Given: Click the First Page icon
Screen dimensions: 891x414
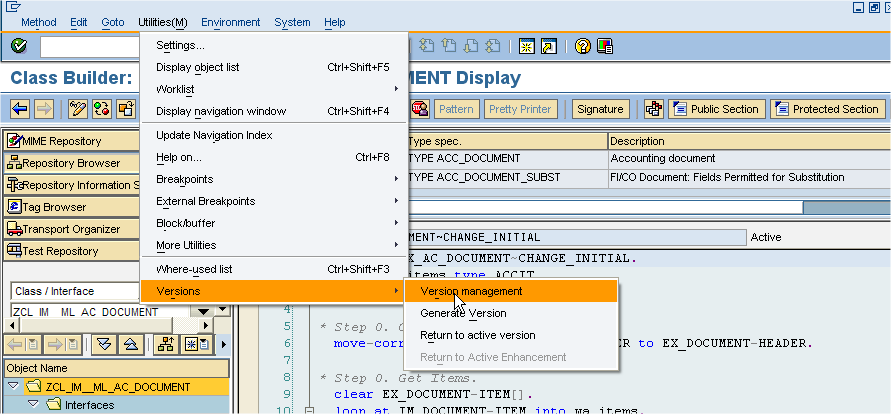Looking at the screenshot, I should pyautogui.click(x=427, y=46).
